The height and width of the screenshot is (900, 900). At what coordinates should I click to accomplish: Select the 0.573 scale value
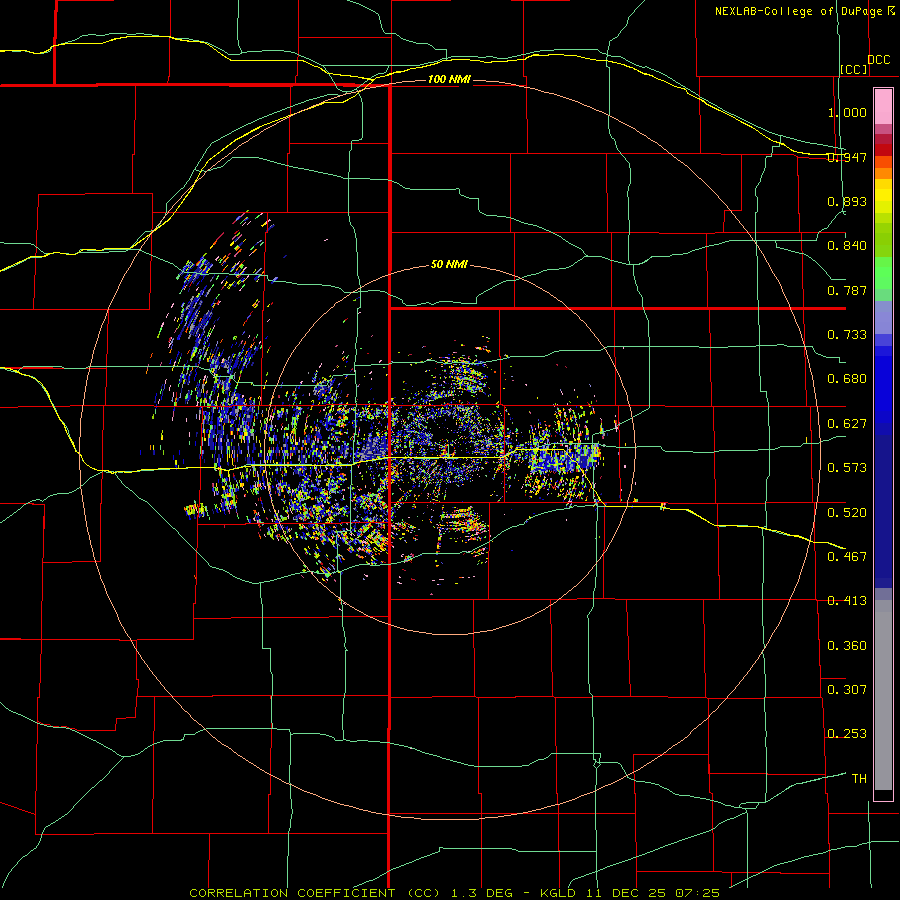point(847,468)
